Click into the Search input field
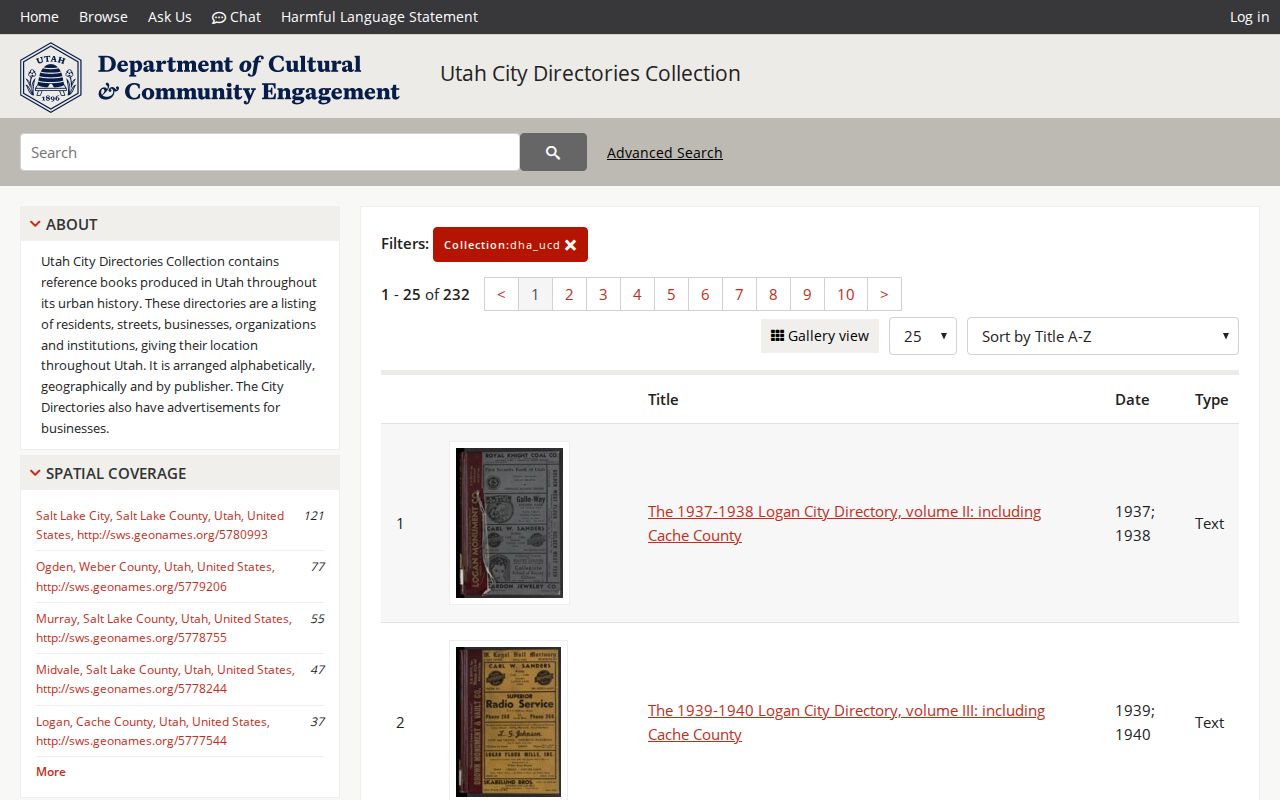Image resolution: width=1280 pixels, height=800 pixels. click(270, 152)
